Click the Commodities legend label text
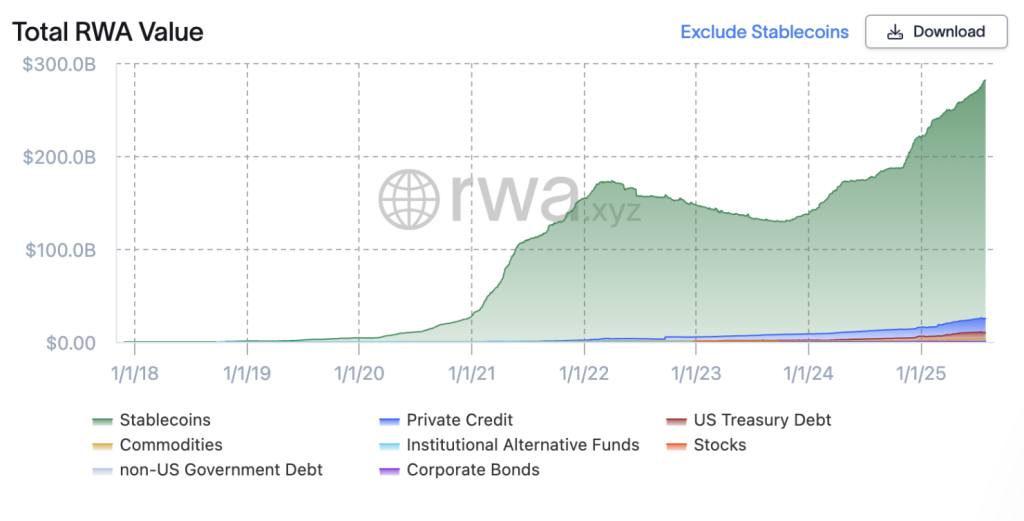 [x=171, y=445]
